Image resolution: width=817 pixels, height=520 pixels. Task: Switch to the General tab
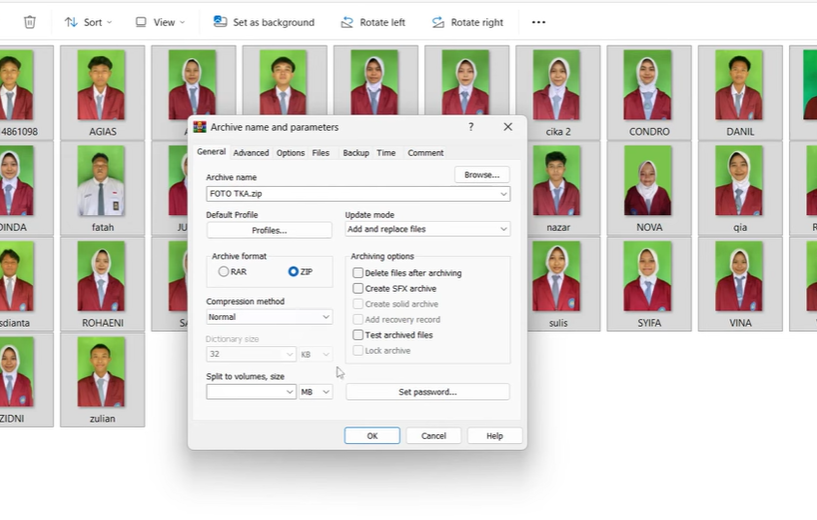(x=211, y=152)
